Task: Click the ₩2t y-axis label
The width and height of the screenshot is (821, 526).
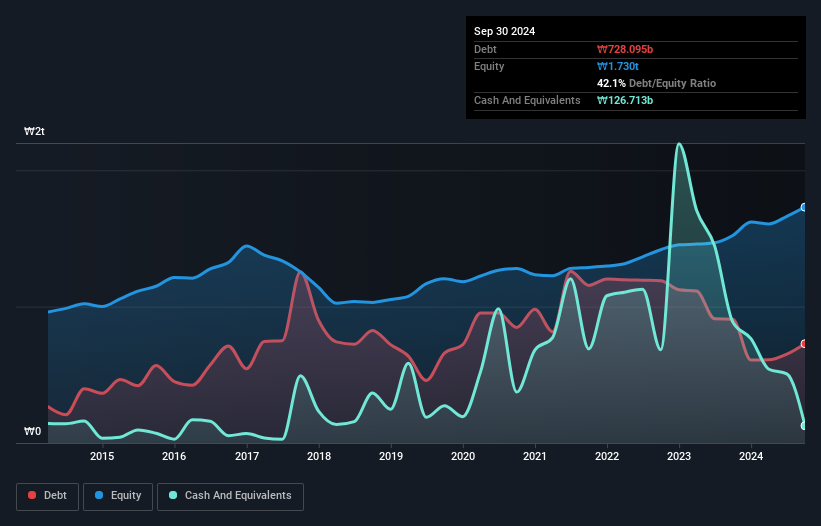Action: tap(35, 131)
